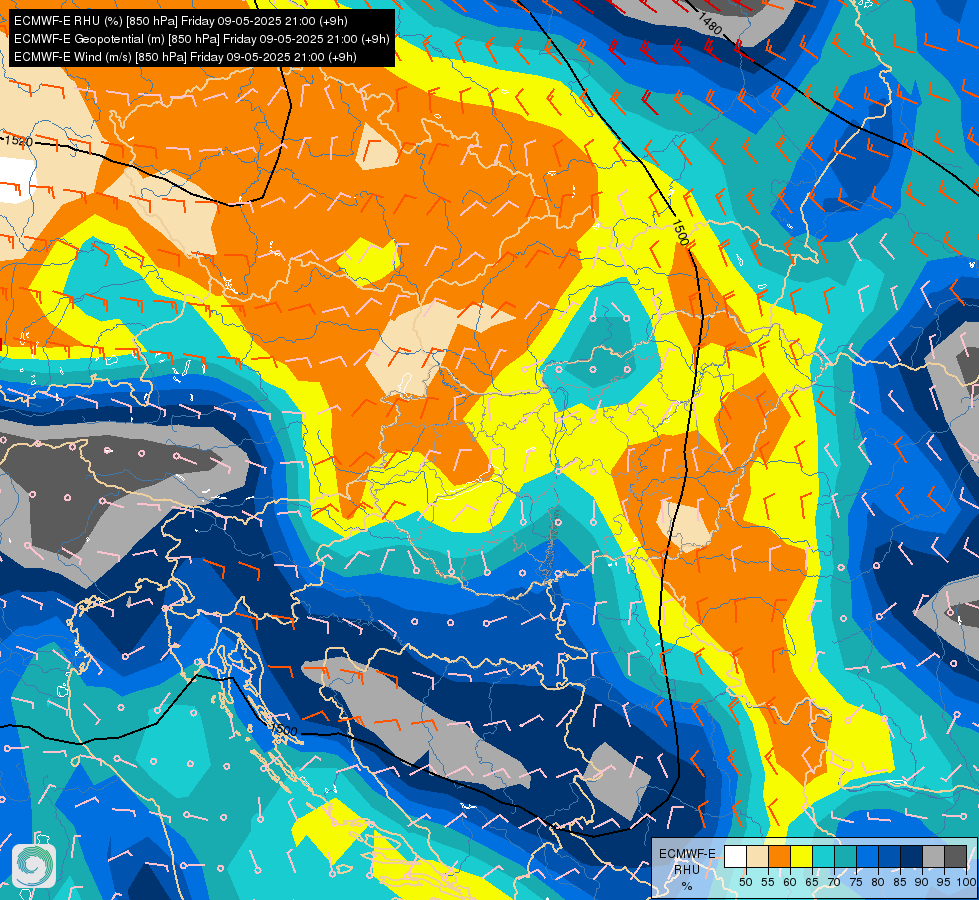Select the bright blue 75–80% legend swatch

pyautogui.click(x=867, y=856)
